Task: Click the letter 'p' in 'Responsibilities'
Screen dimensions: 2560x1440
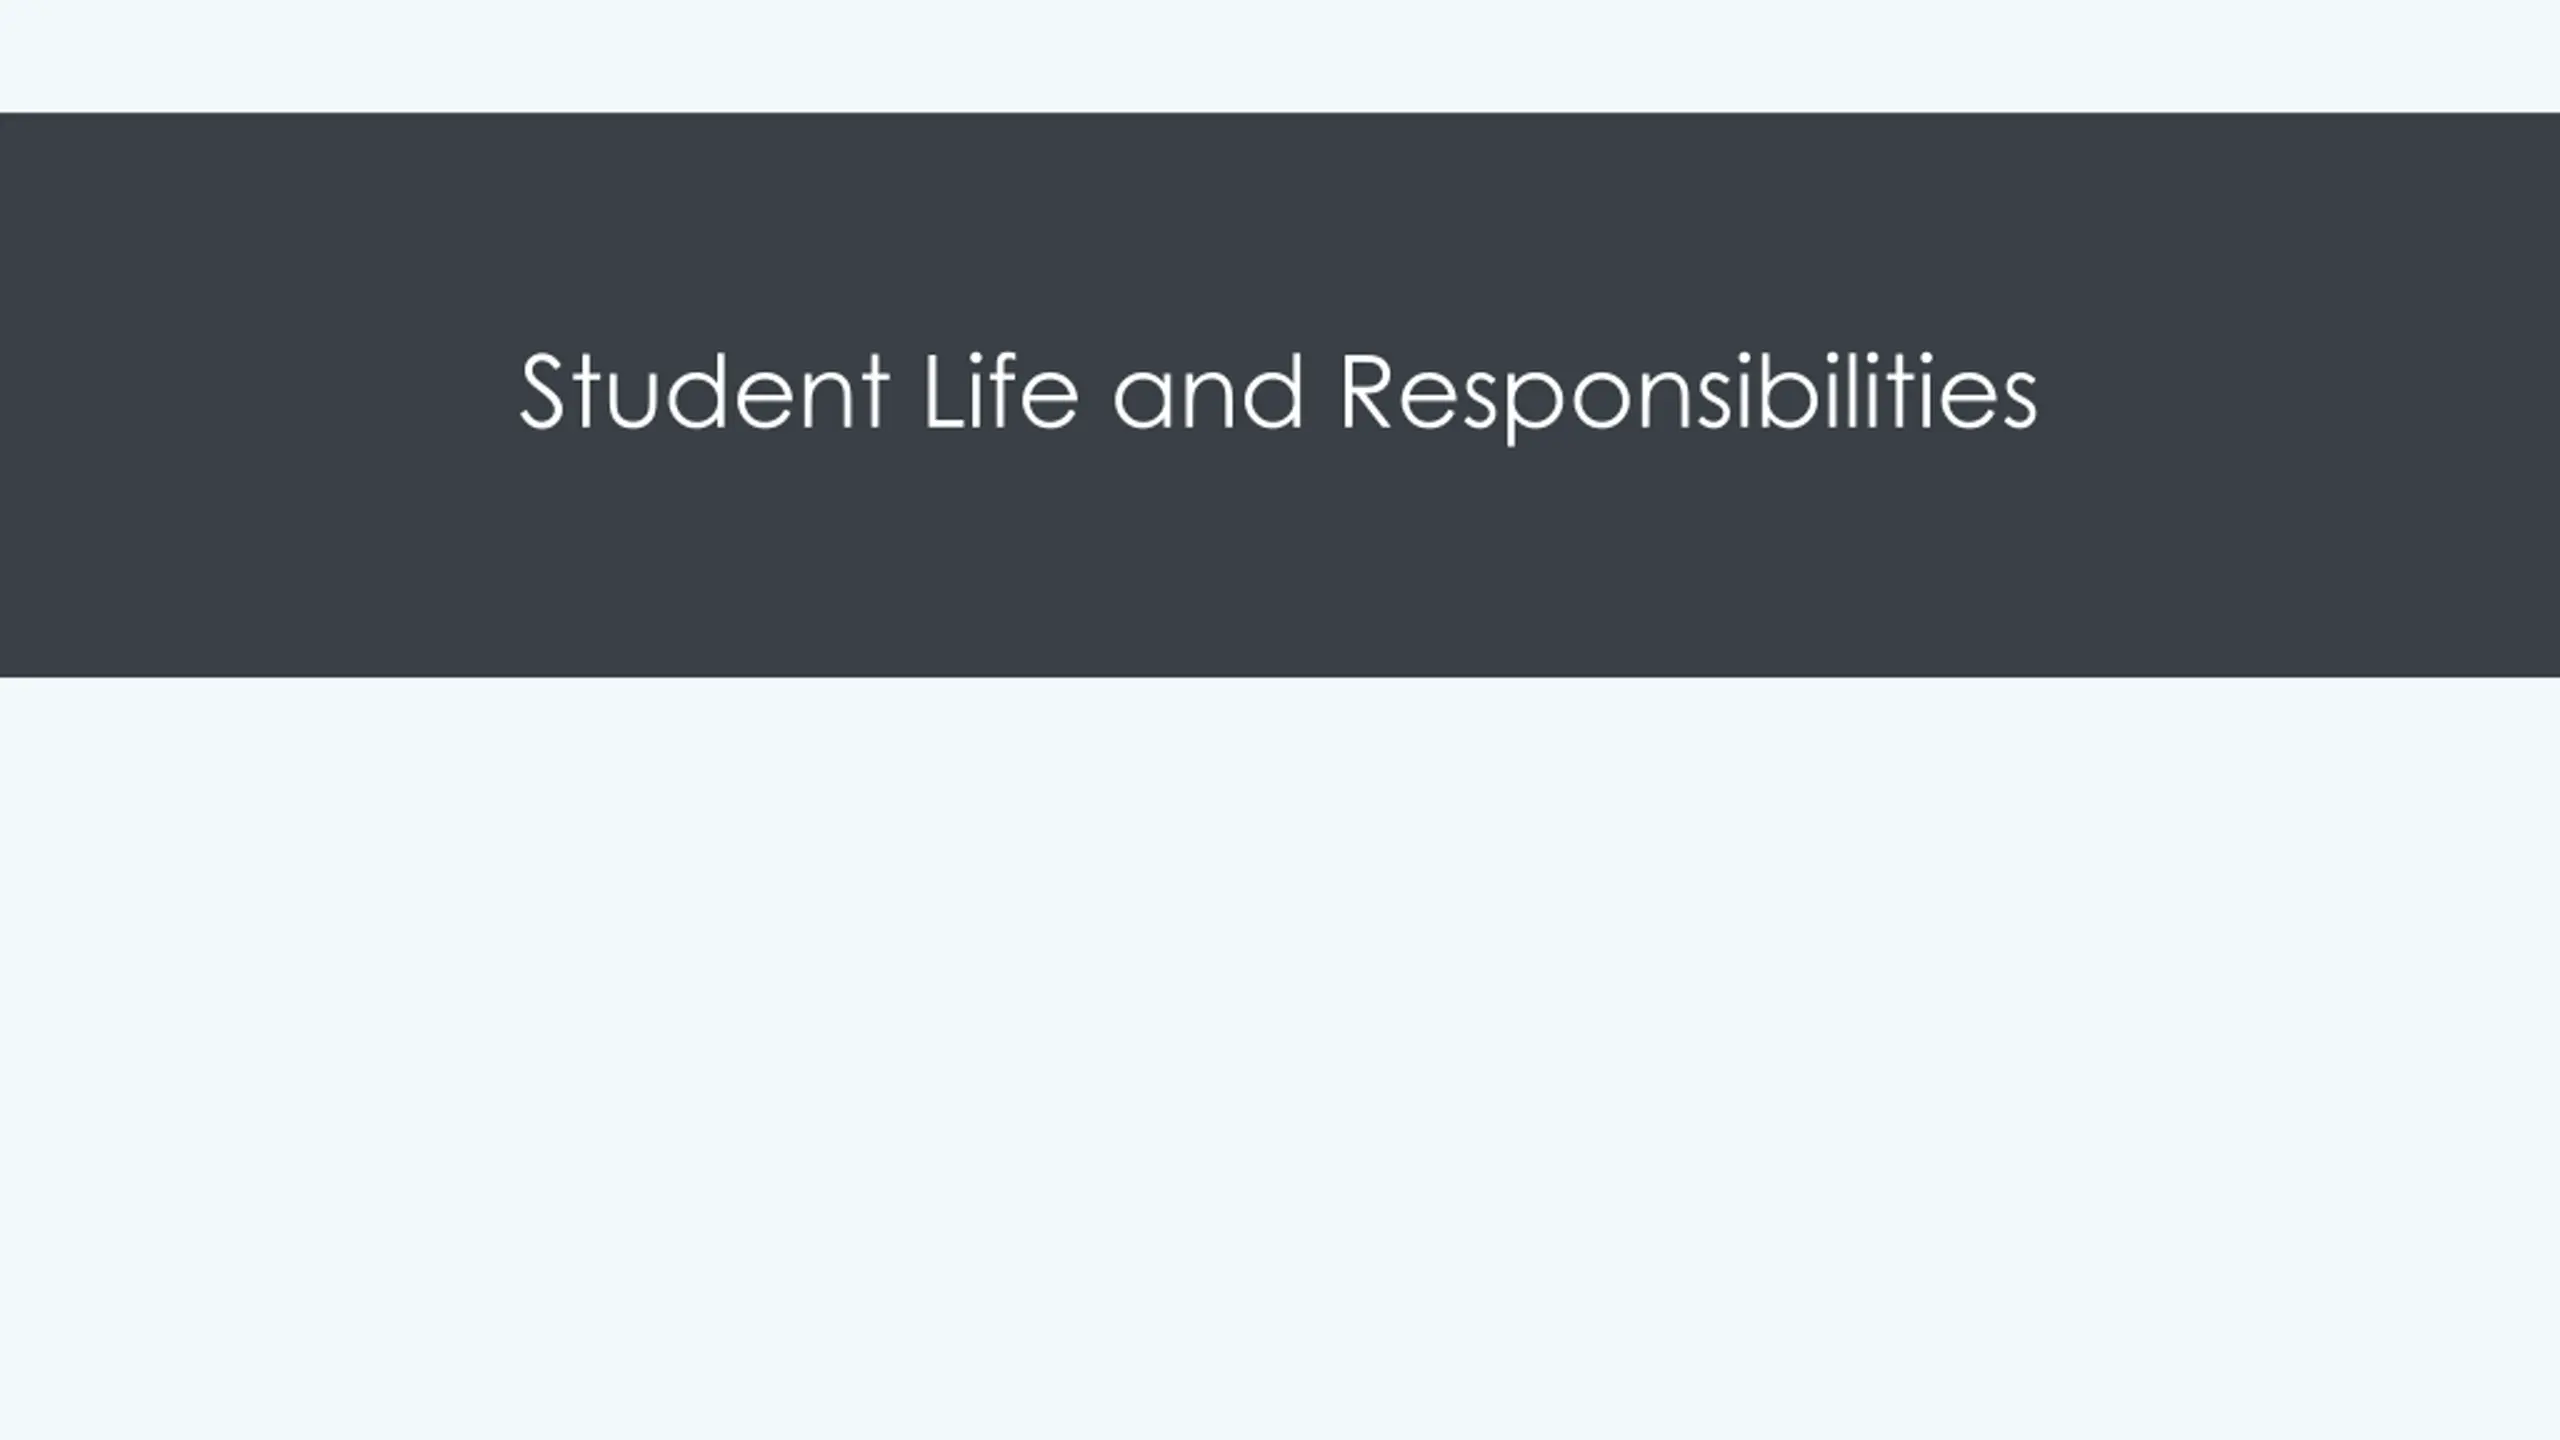Action: coord(1535,407)
